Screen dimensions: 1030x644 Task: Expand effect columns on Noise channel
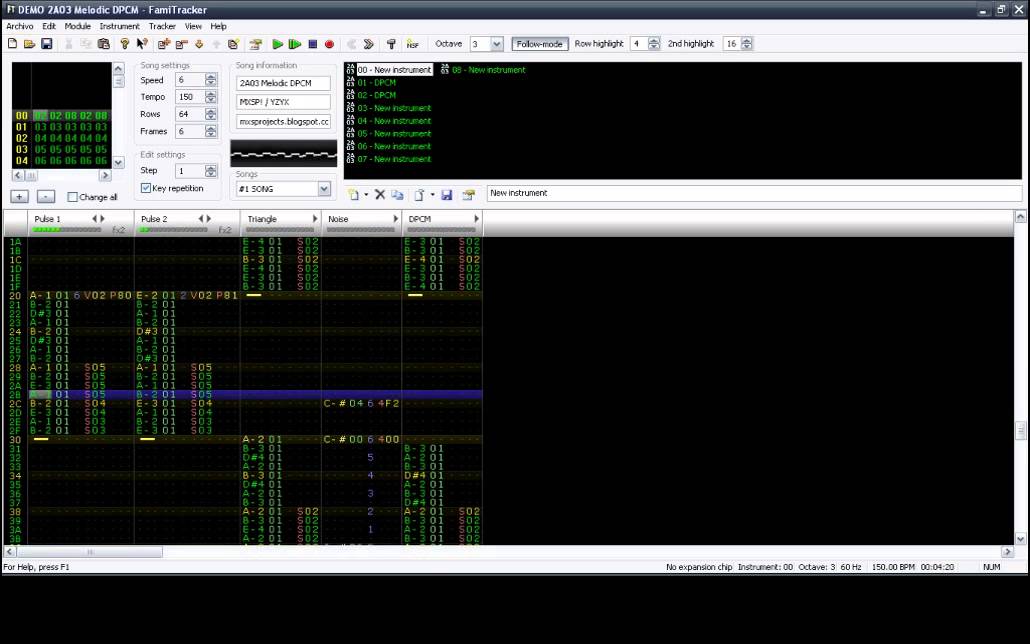point(395,219)
